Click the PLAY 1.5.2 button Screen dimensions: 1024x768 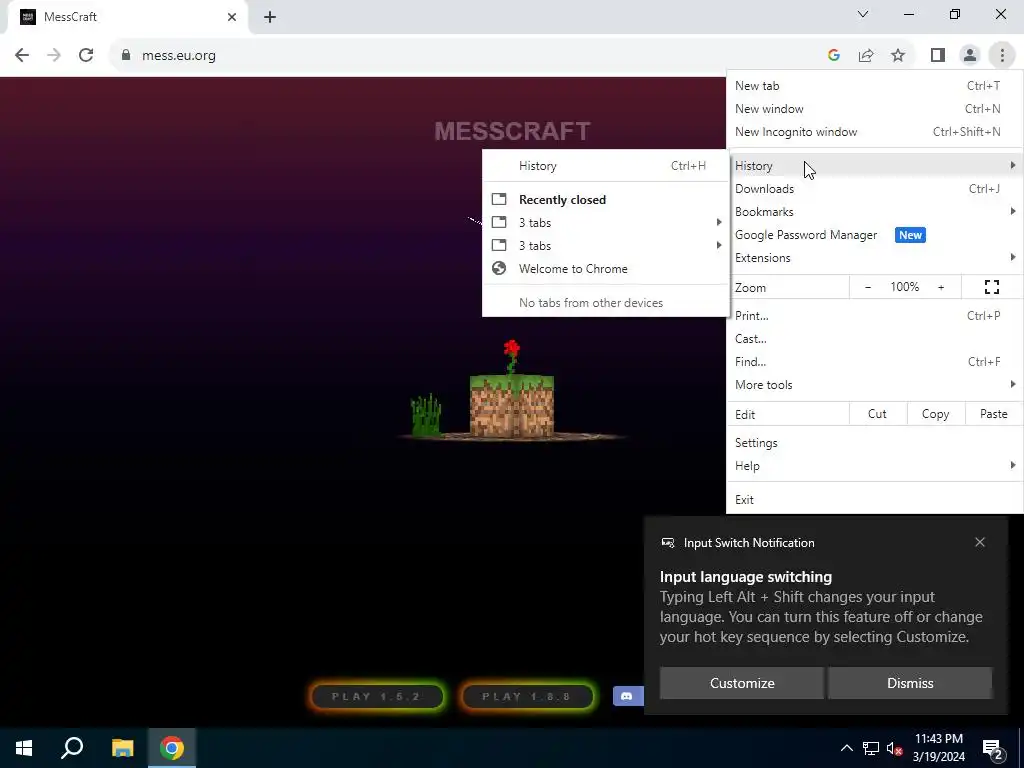tap(378, 696)
